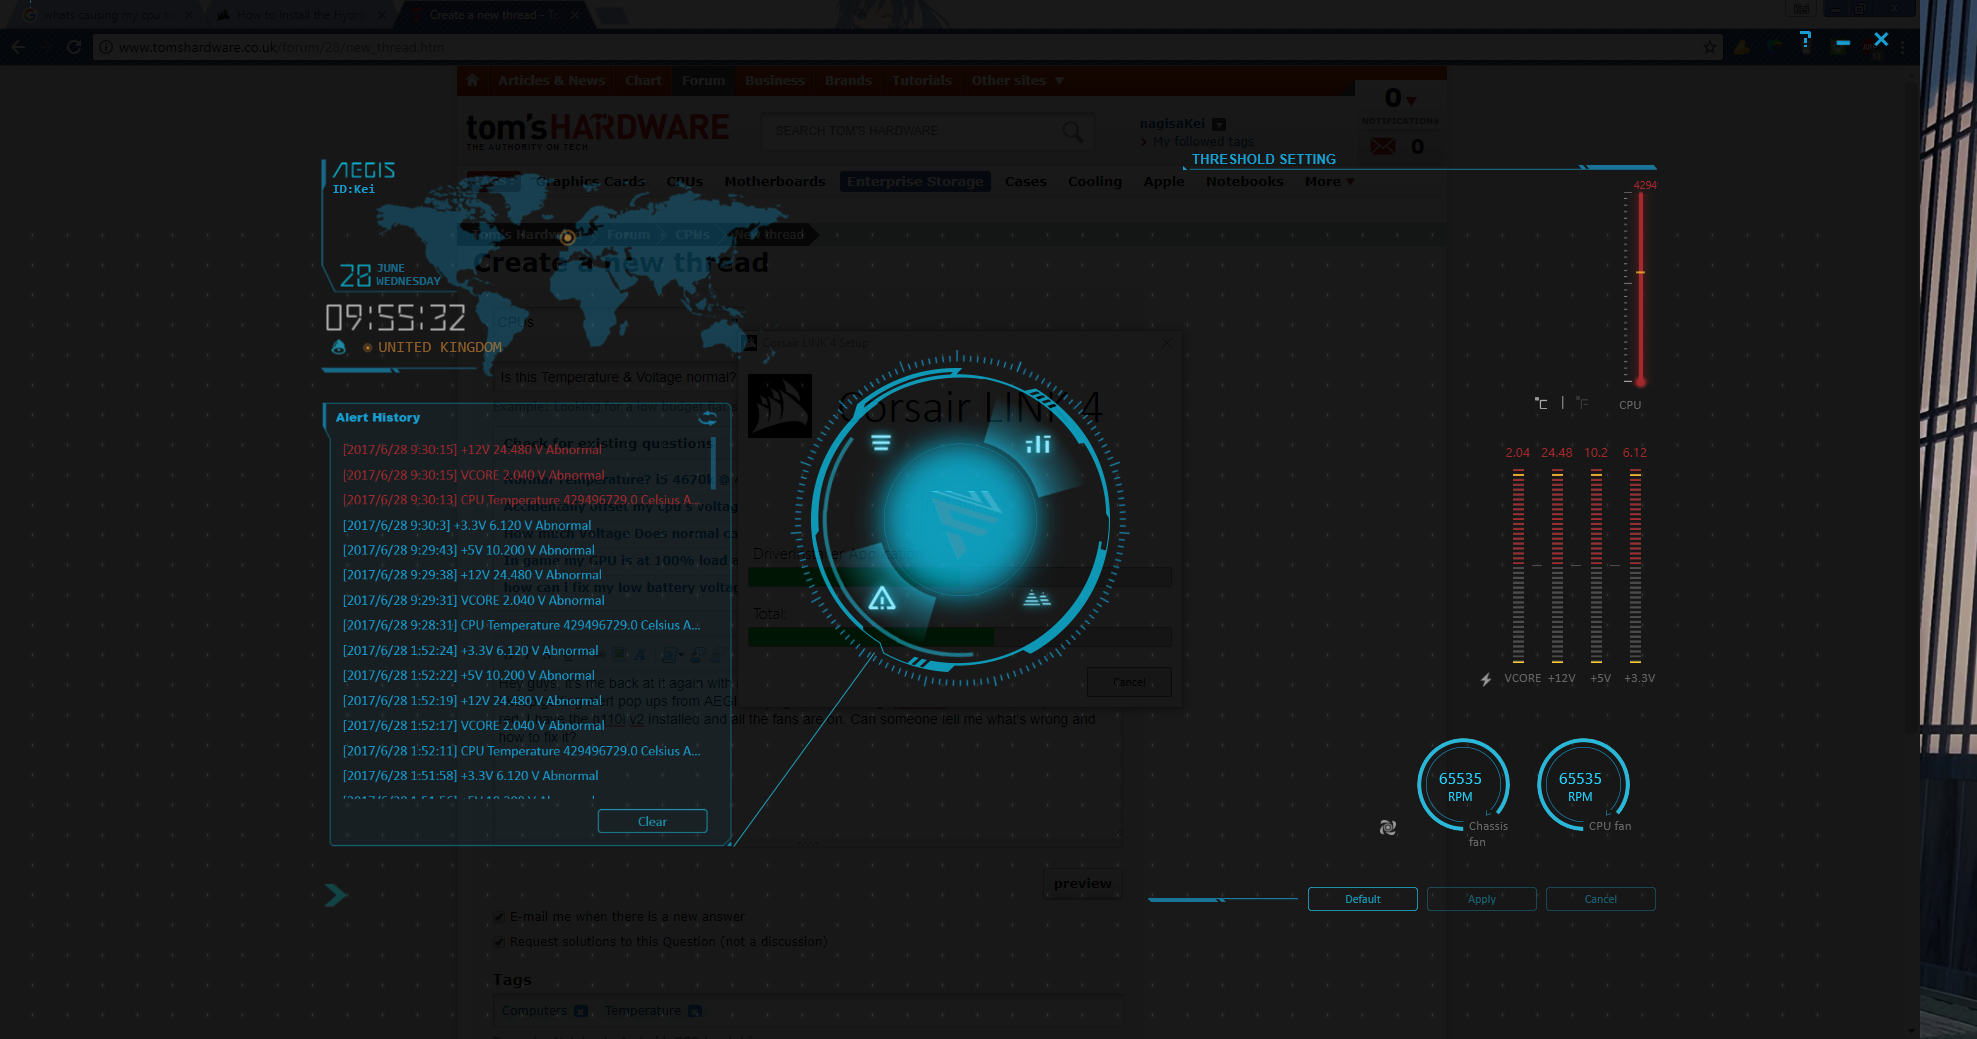This screenshot has width=1977, height=1039.
Task: Open the Motherboards category
Action: click(x=775, y=181)
